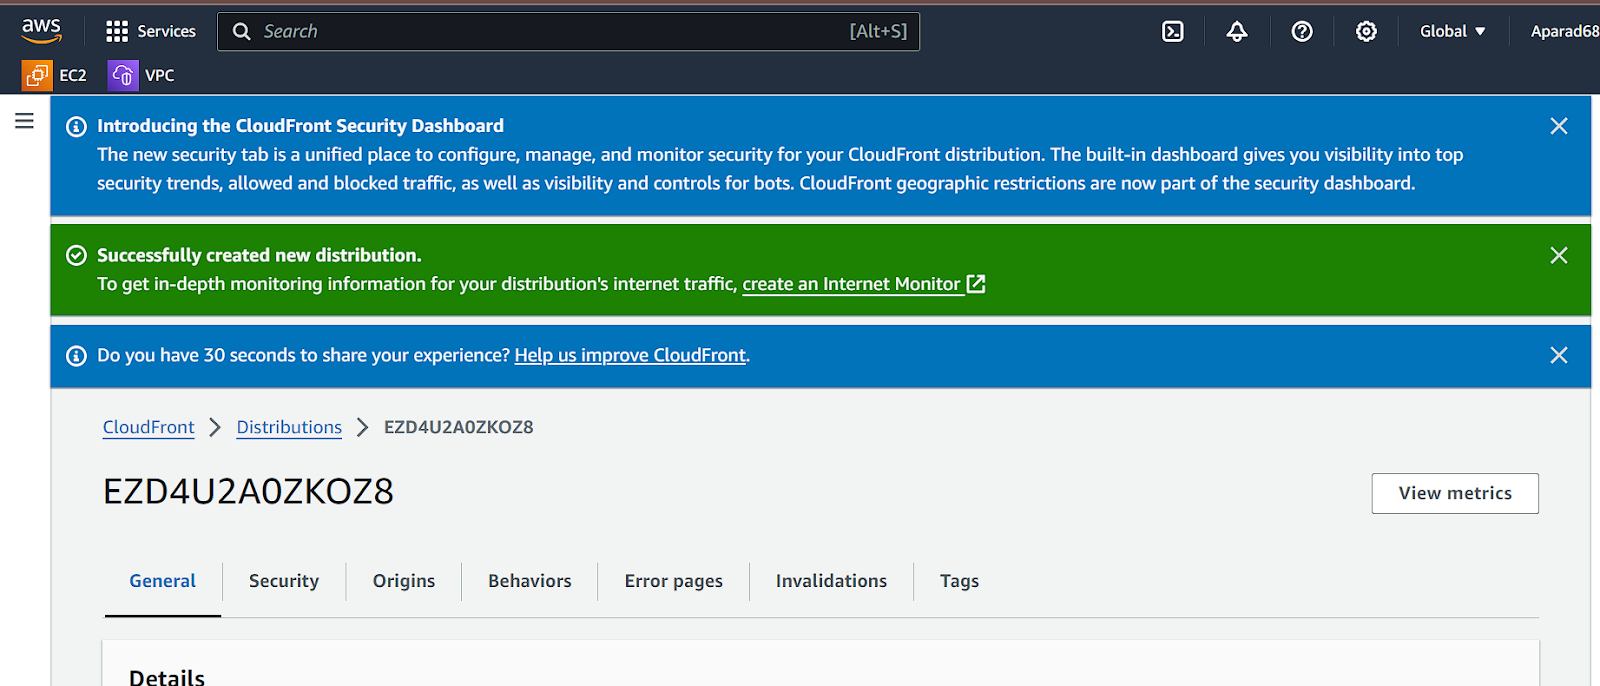Viewport: 1600px width, 686px height.
Task: Click the Successfully created new distribution text
Action: pyautogui.click(x=259, y=255)
